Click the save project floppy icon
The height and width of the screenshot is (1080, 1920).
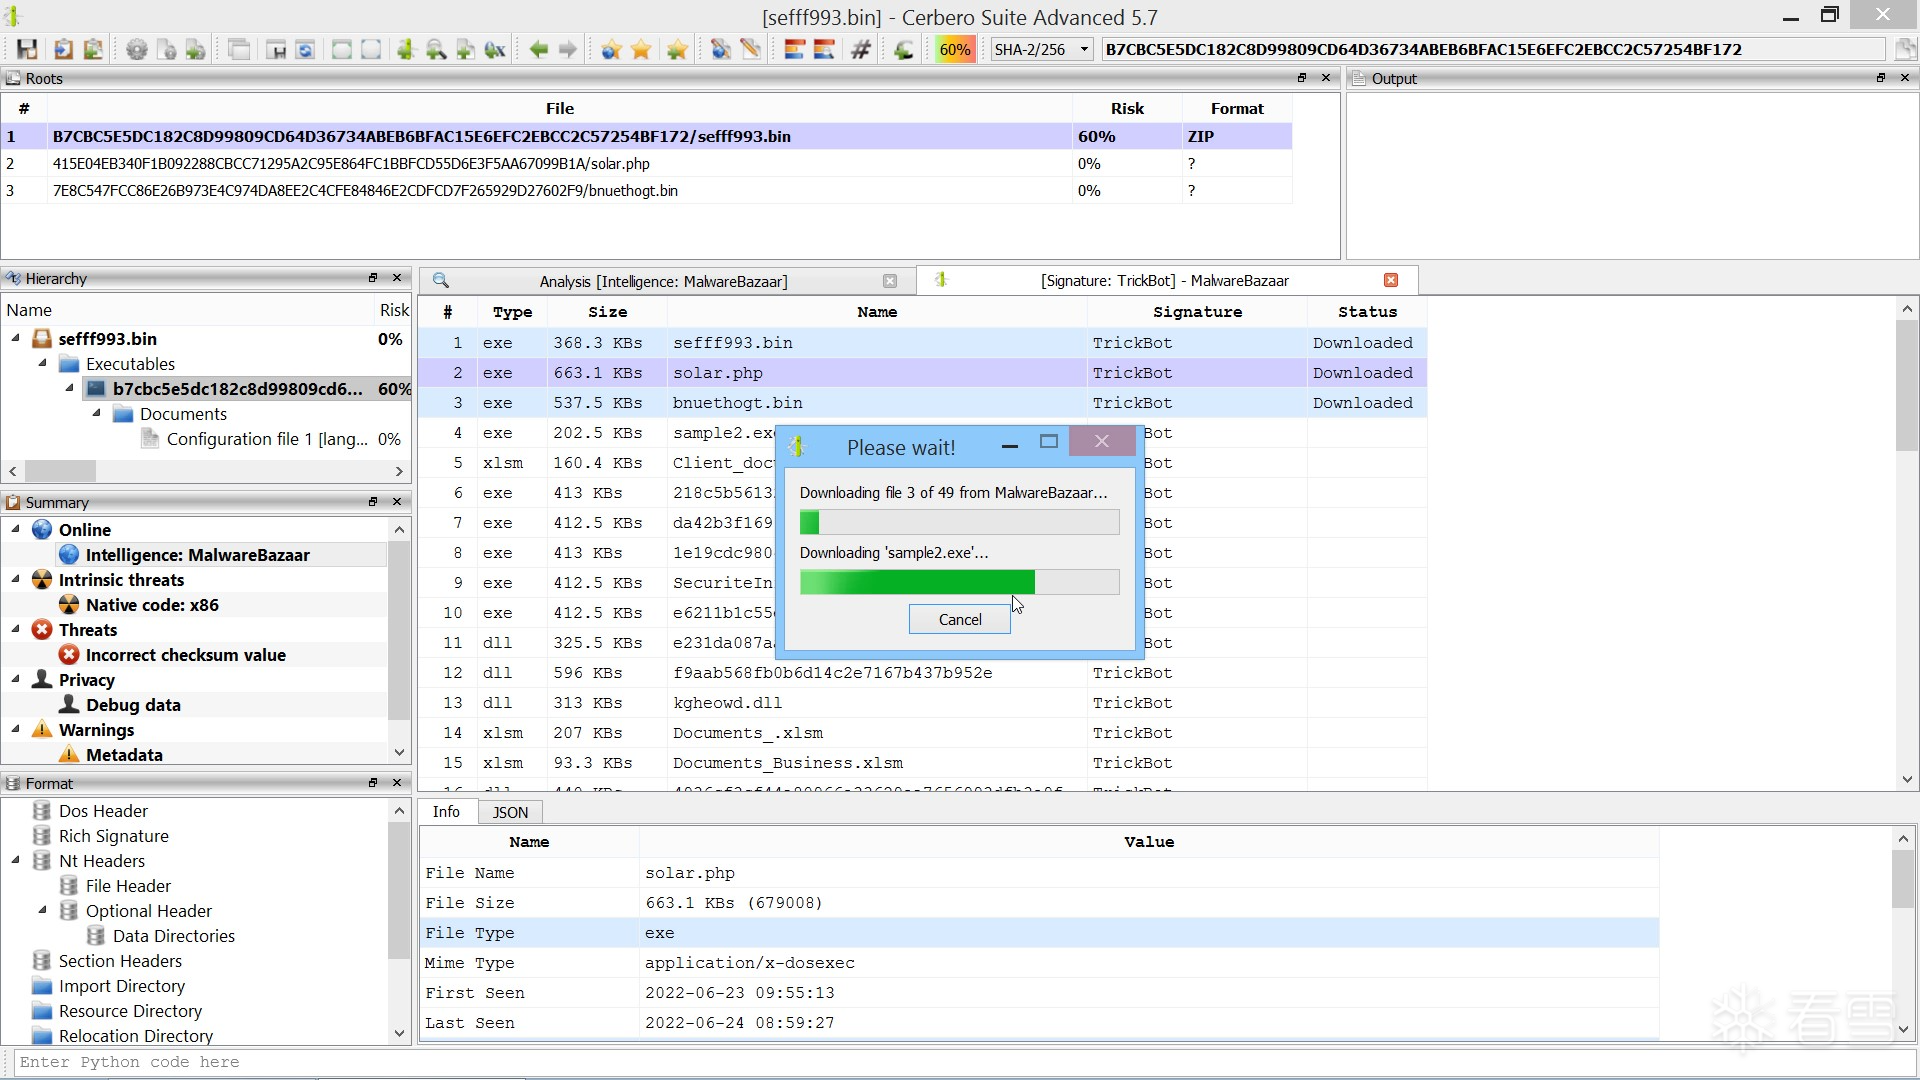coord(27,50)
